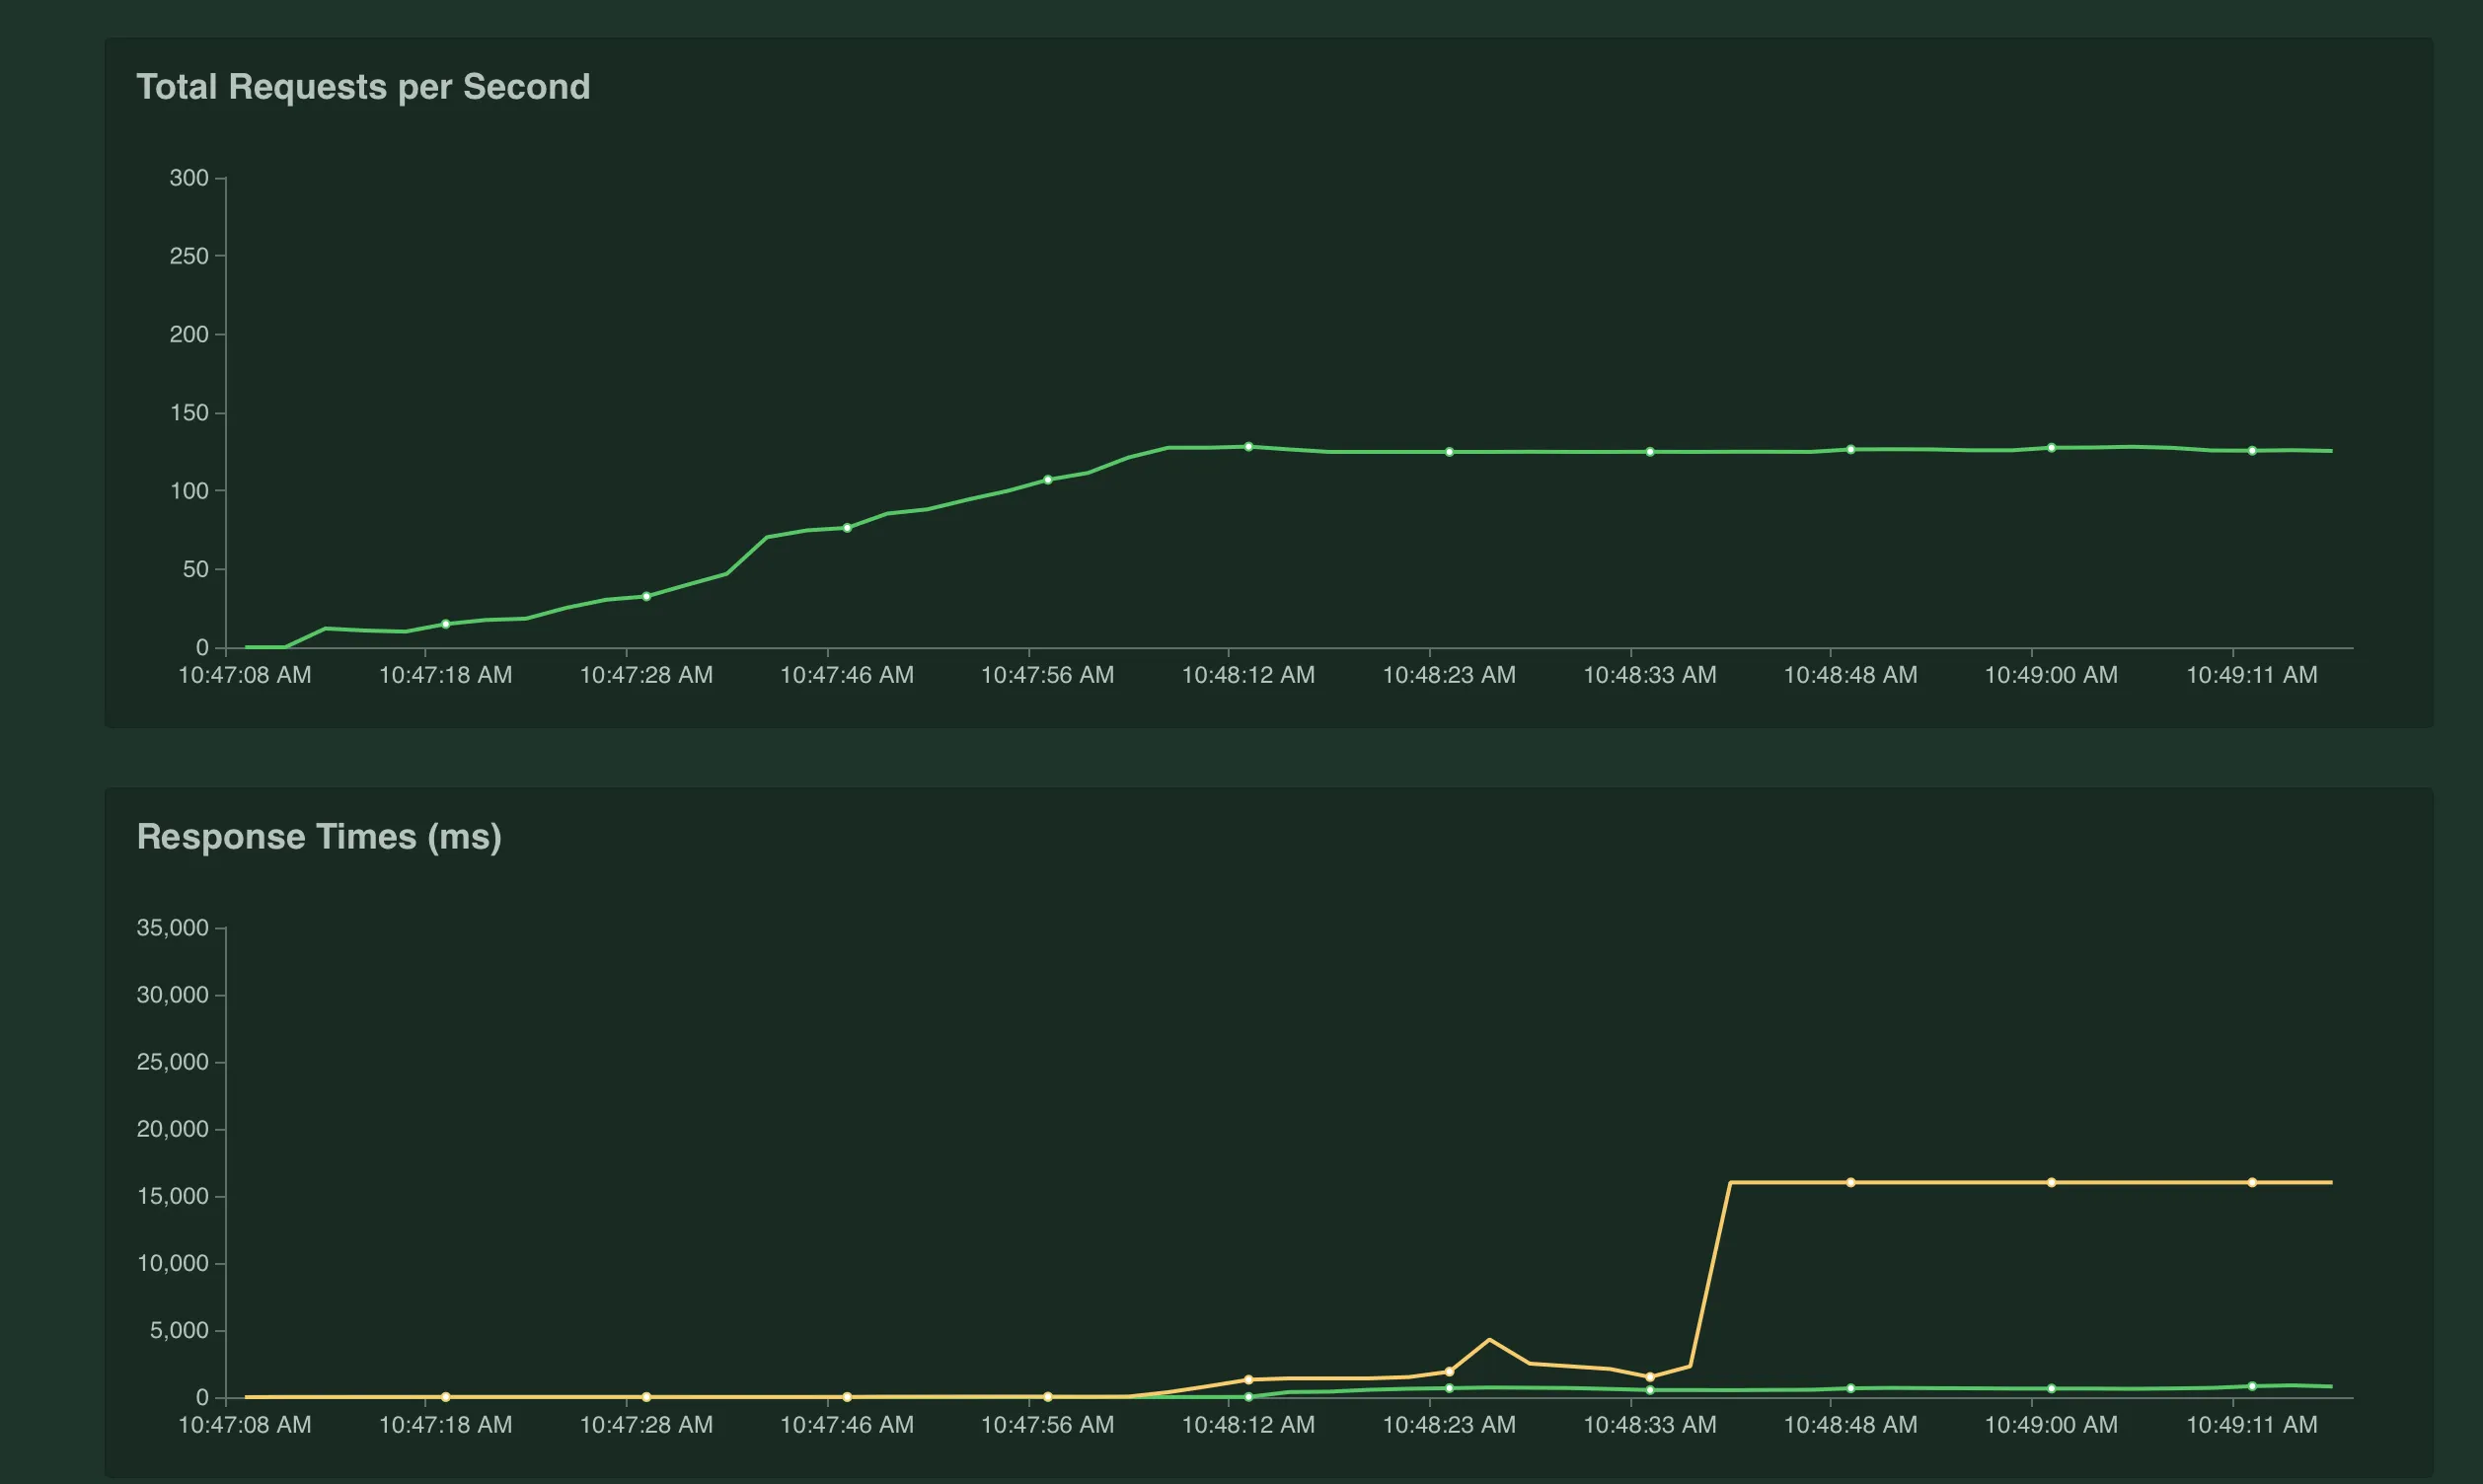
Task: Click the 'Total Requests per Second' chart title
Action: point(363,87)
